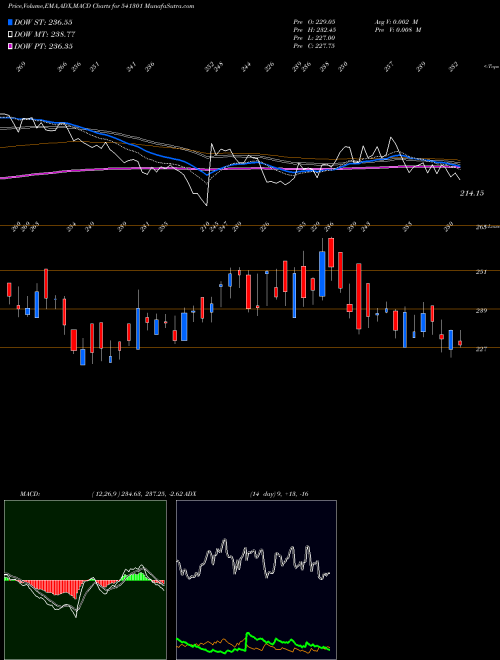Select the DOW ST value text
Viewport: 500px width, 660px height.
[x=61, y=22]
